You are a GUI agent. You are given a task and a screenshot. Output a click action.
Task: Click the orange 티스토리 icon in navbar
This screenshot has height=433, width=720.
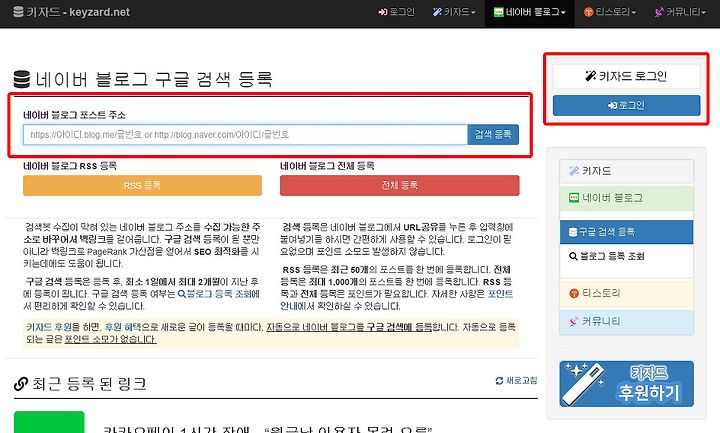[x=588, y=12]
